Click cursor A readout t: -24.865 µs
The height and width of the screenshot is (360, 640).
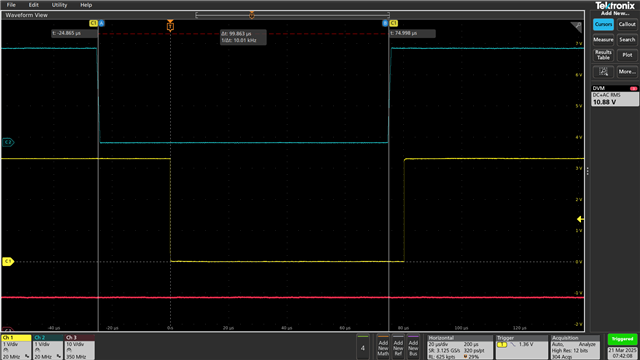(74, 33)
